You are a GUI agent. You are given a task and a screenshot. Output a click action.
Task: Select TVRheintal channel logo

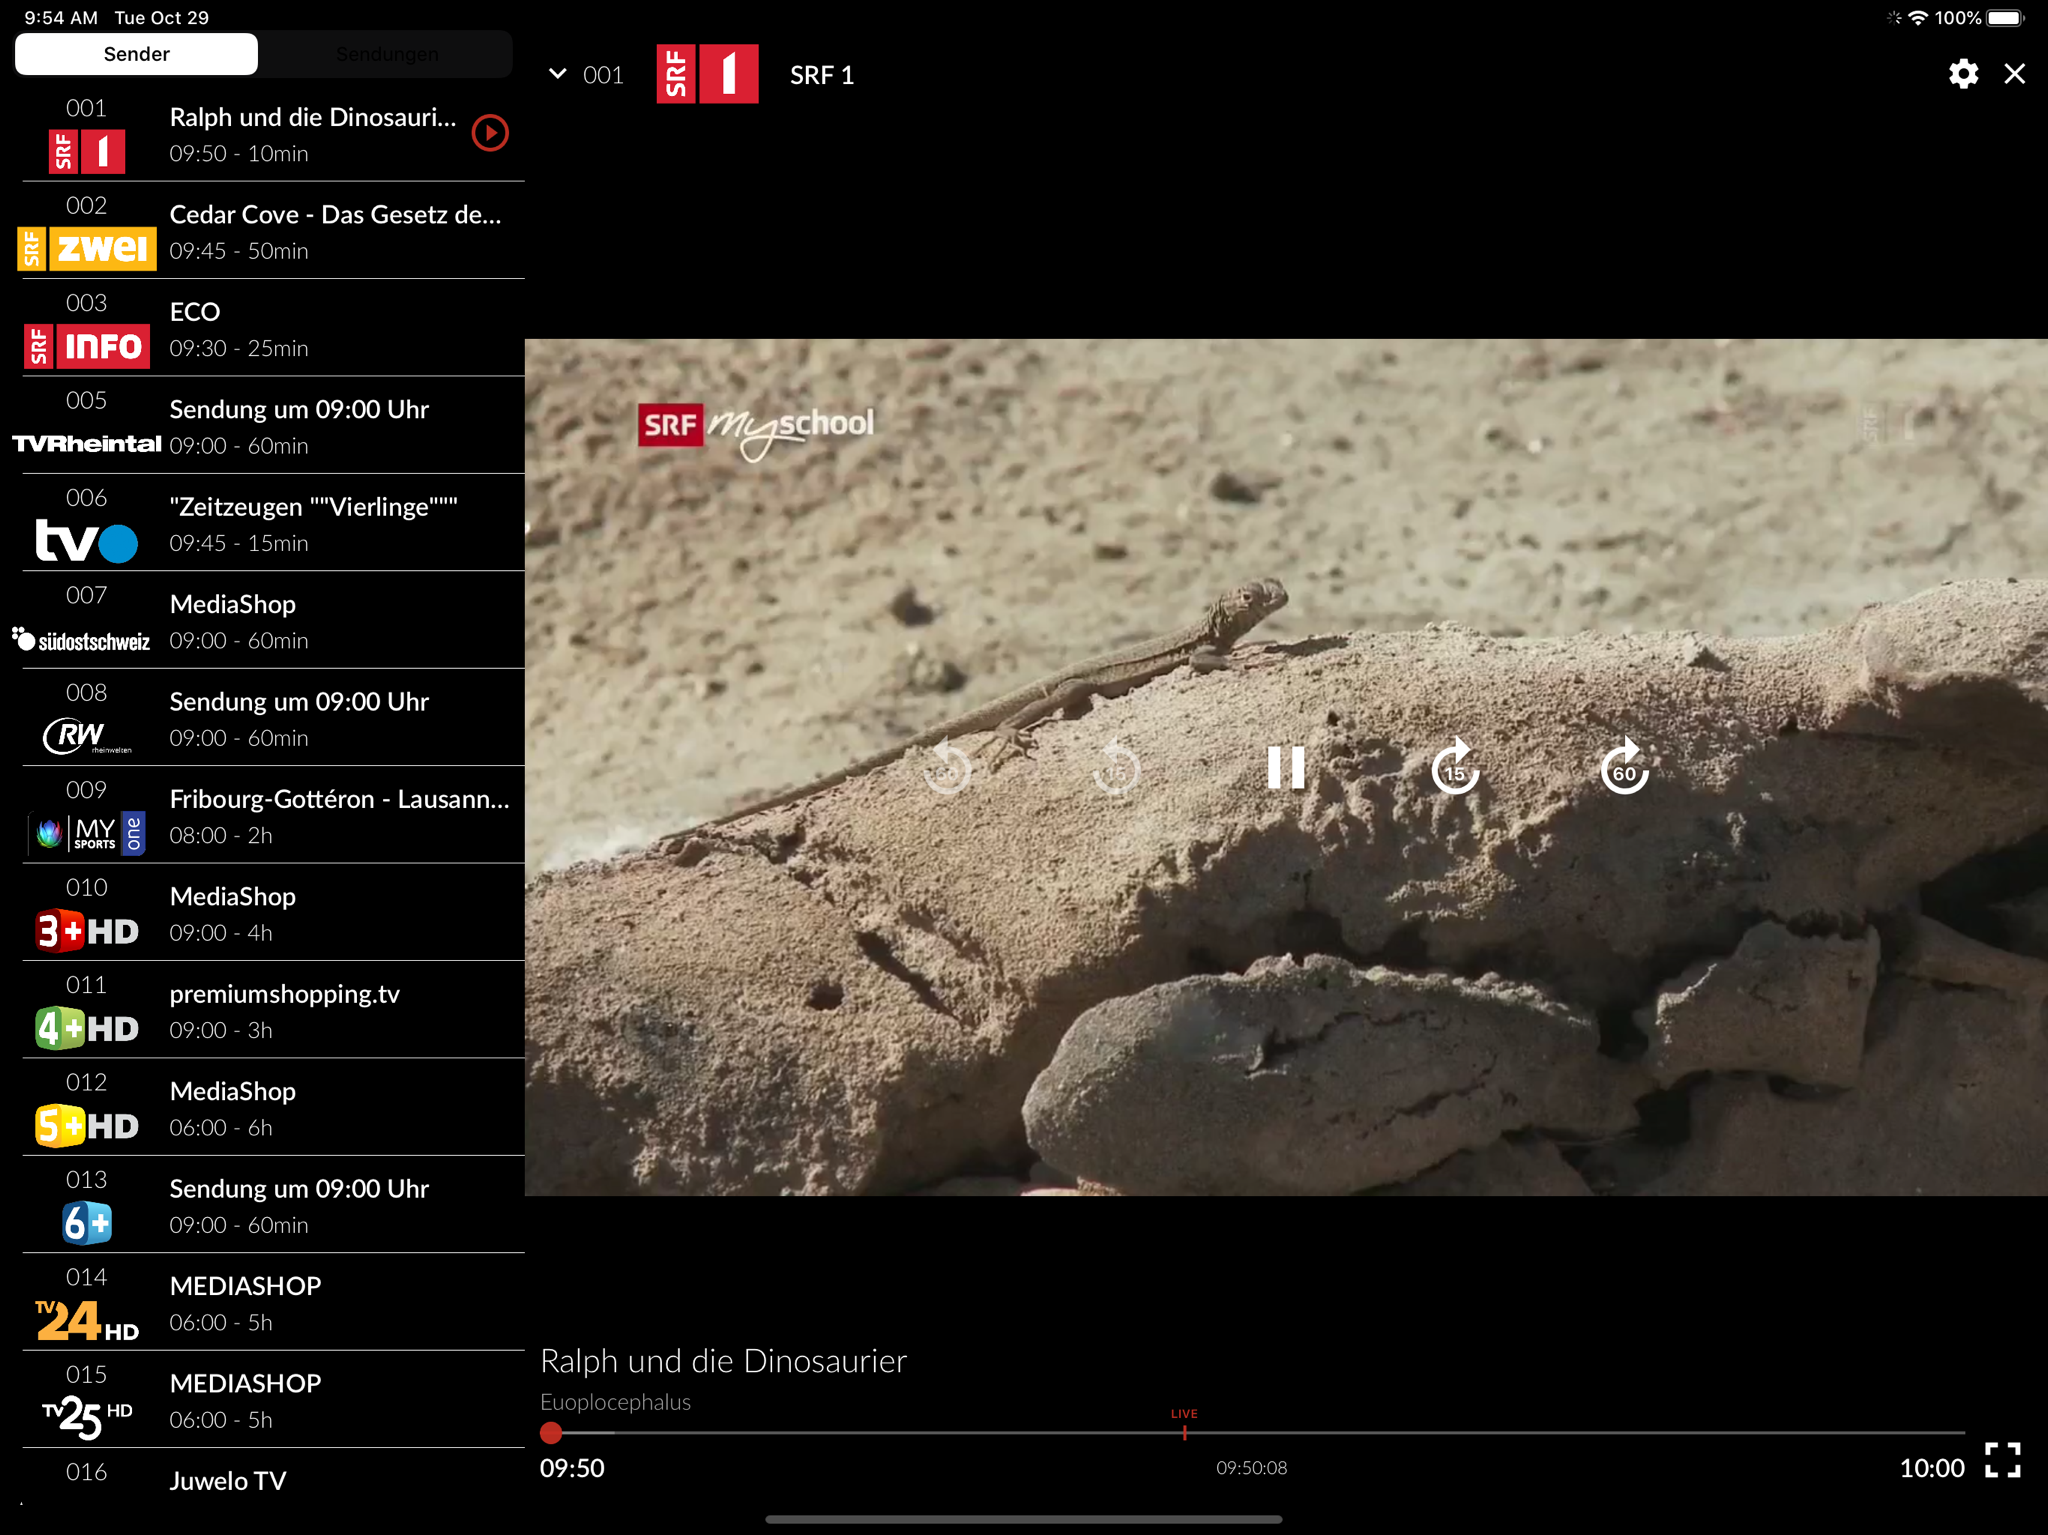tap(87, 443)
